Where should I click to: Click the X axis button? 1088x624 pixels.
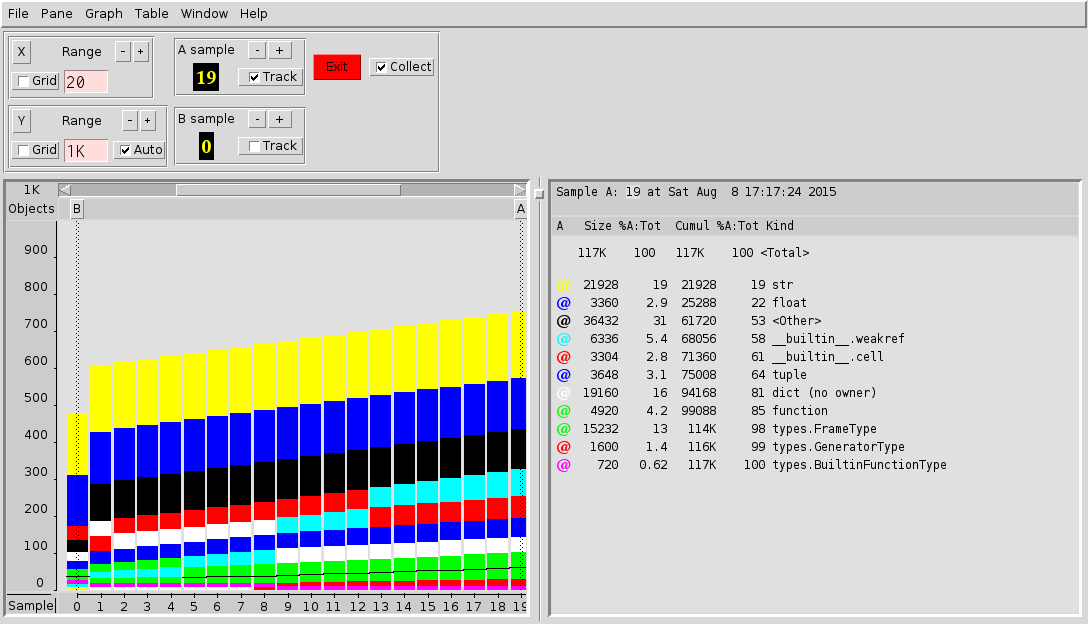coord(22,51)
